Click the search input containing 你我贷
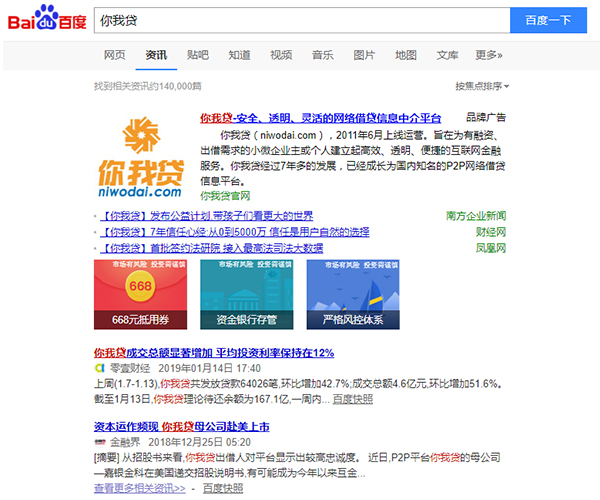This screenshot has width=600, height=500. 300,21
